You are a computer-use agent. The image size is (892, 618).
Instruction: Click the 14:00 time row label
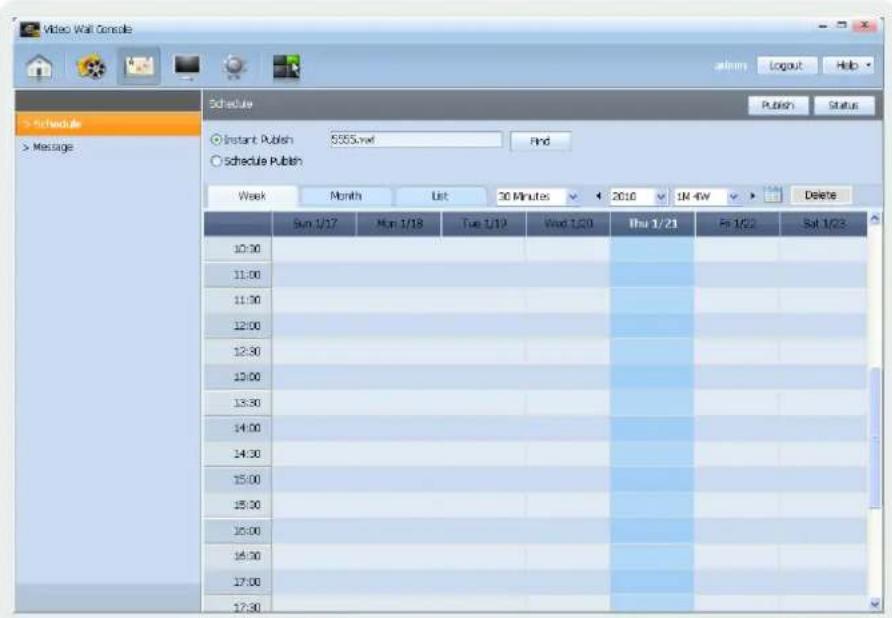(x=238, y=428)
